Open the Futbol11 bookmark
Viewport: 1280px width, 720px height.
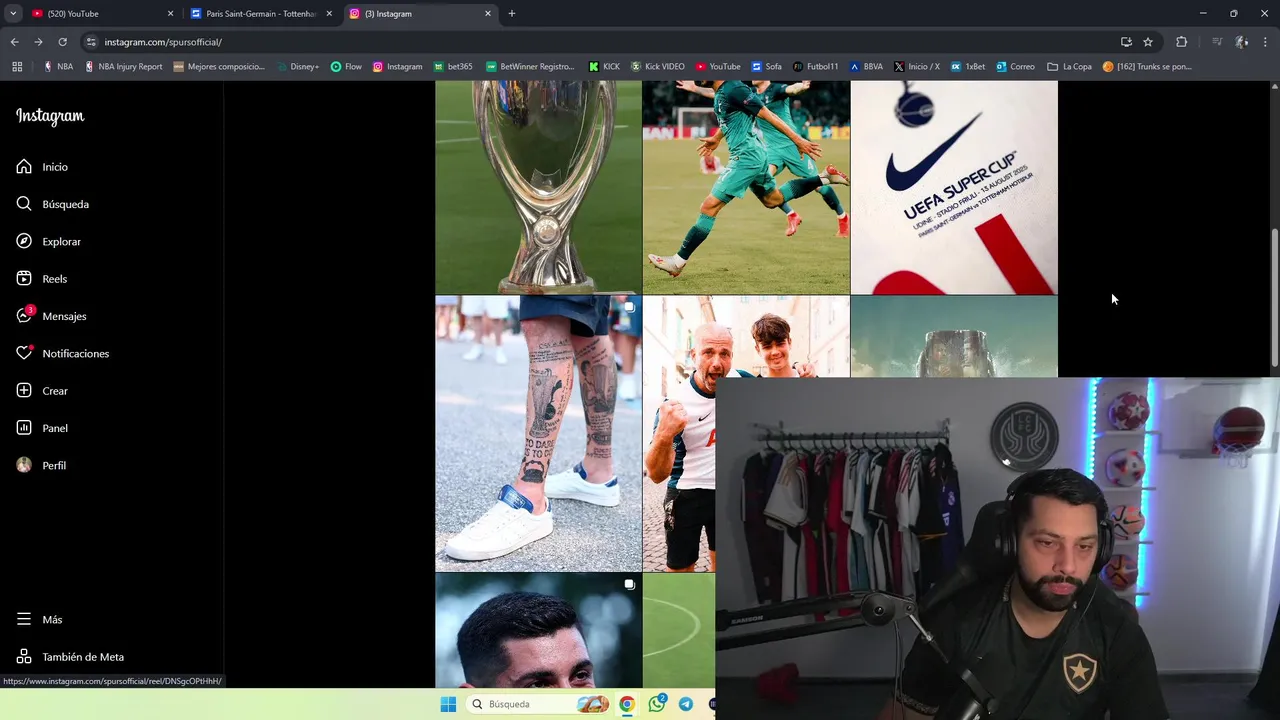[x=815, y=67]
